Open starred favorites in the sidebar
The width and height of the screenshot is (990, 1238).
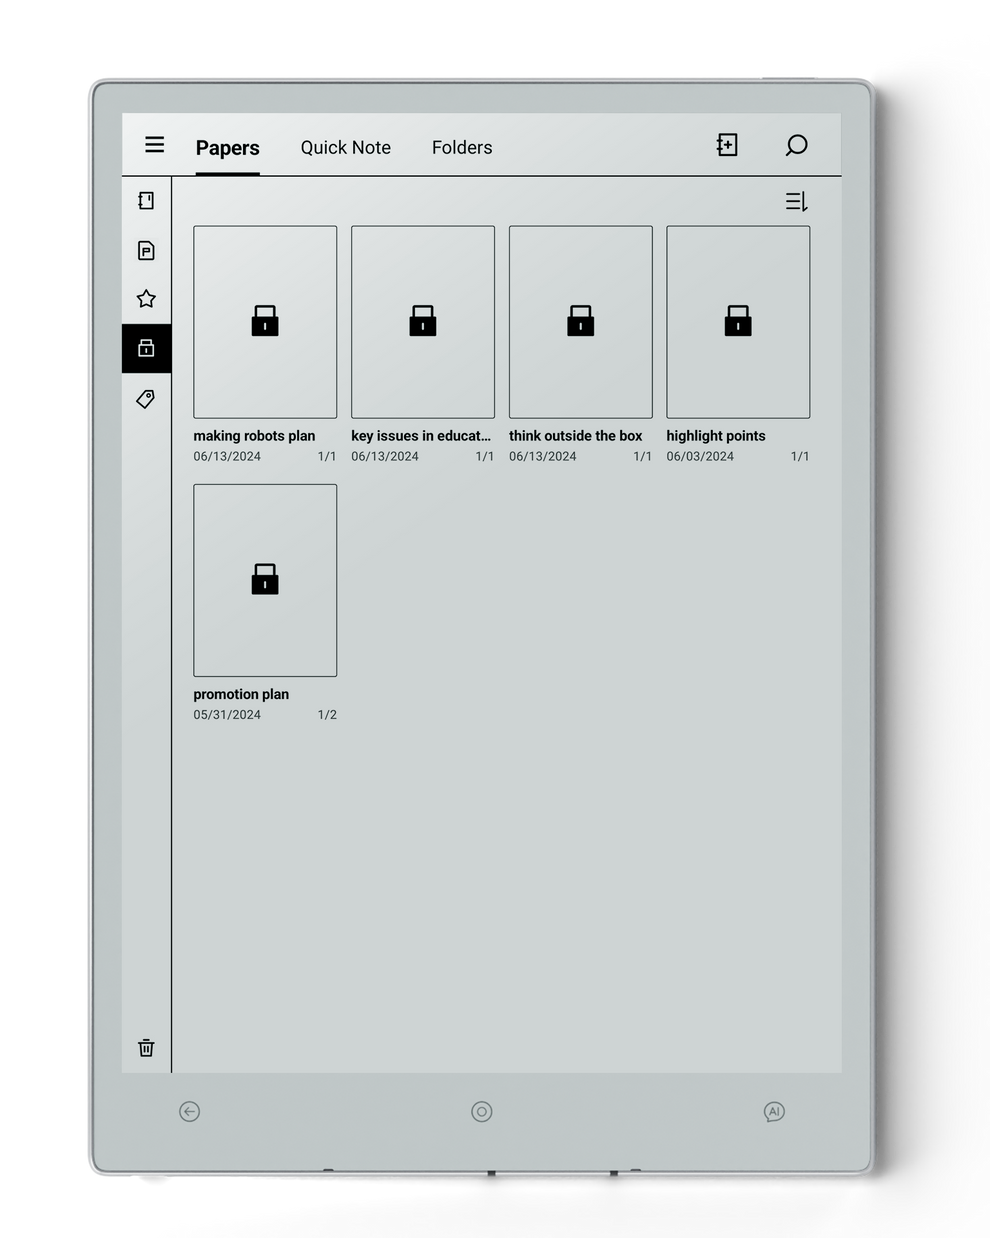(x=146, y=299)
